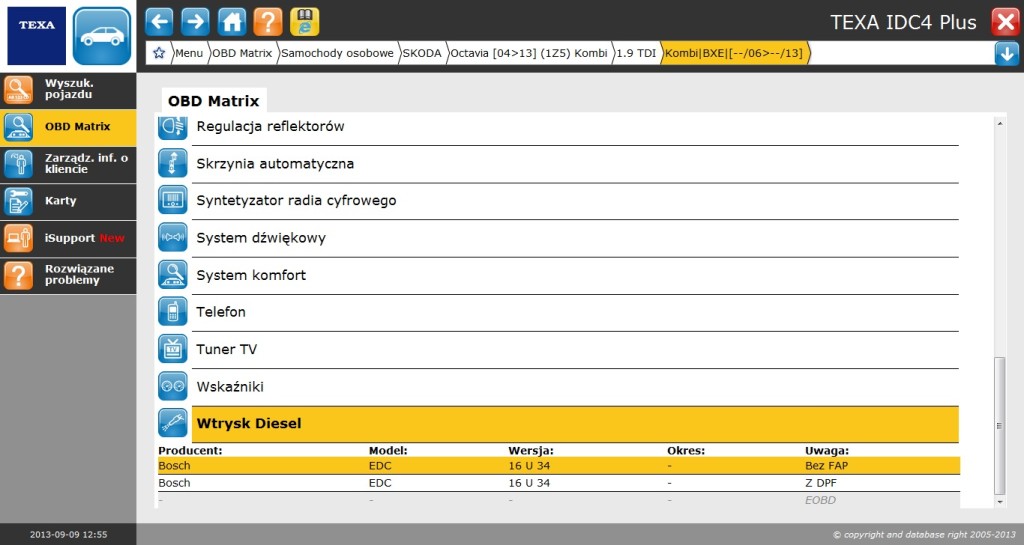1024x545 pixels.
Task: Click scrollbar up arrow in OBD list
Action: 1000,123
